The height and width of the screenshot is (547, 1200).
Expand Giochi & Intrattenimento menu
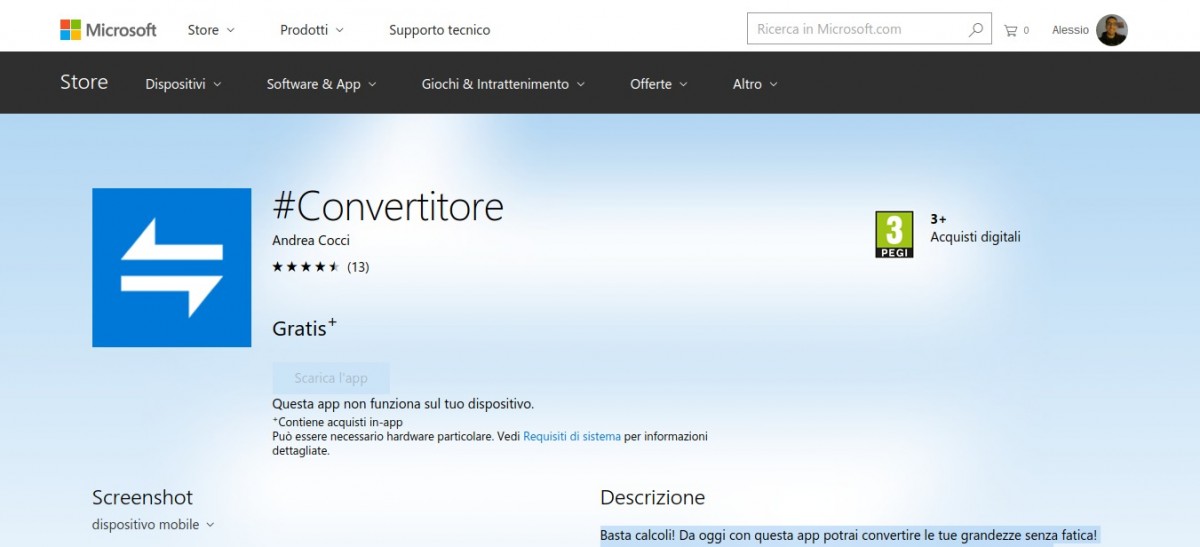[x=504, y=84]
